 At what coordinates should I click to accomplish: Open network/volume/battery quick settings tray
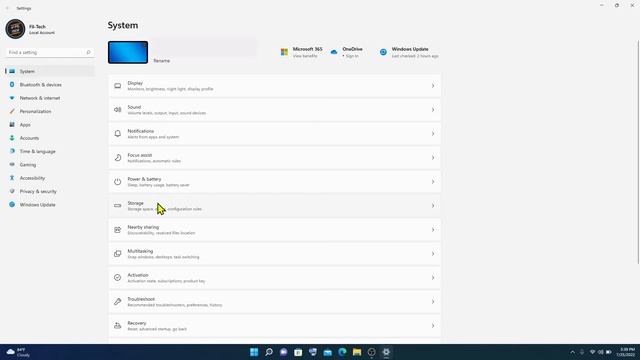(x=600, y=352)
